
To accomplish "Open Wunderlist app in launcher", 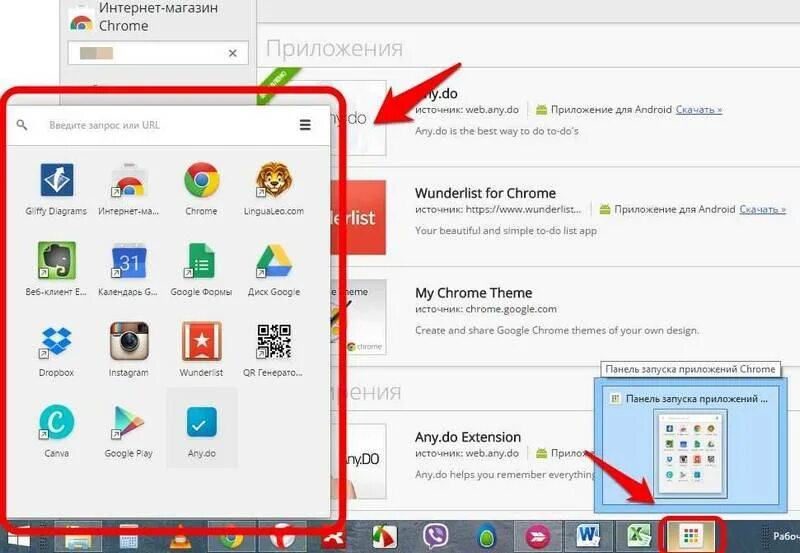I will coord(202,341).
